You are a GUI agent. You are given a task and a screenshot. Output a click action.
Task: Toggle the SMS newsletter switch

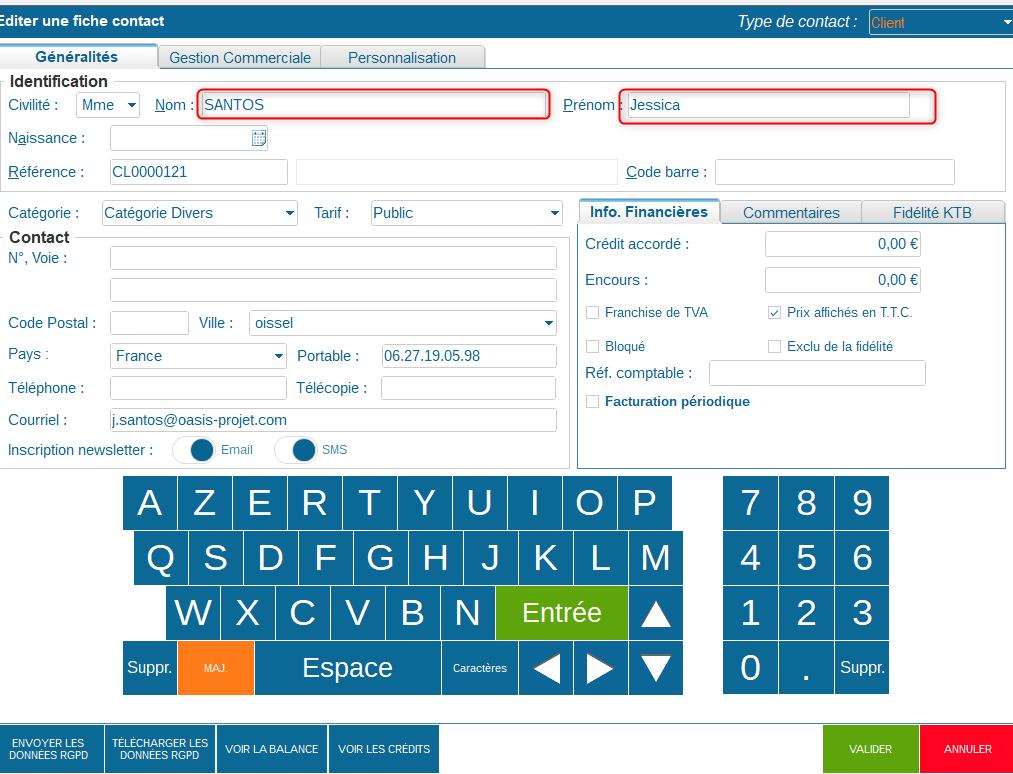(296, 450)
